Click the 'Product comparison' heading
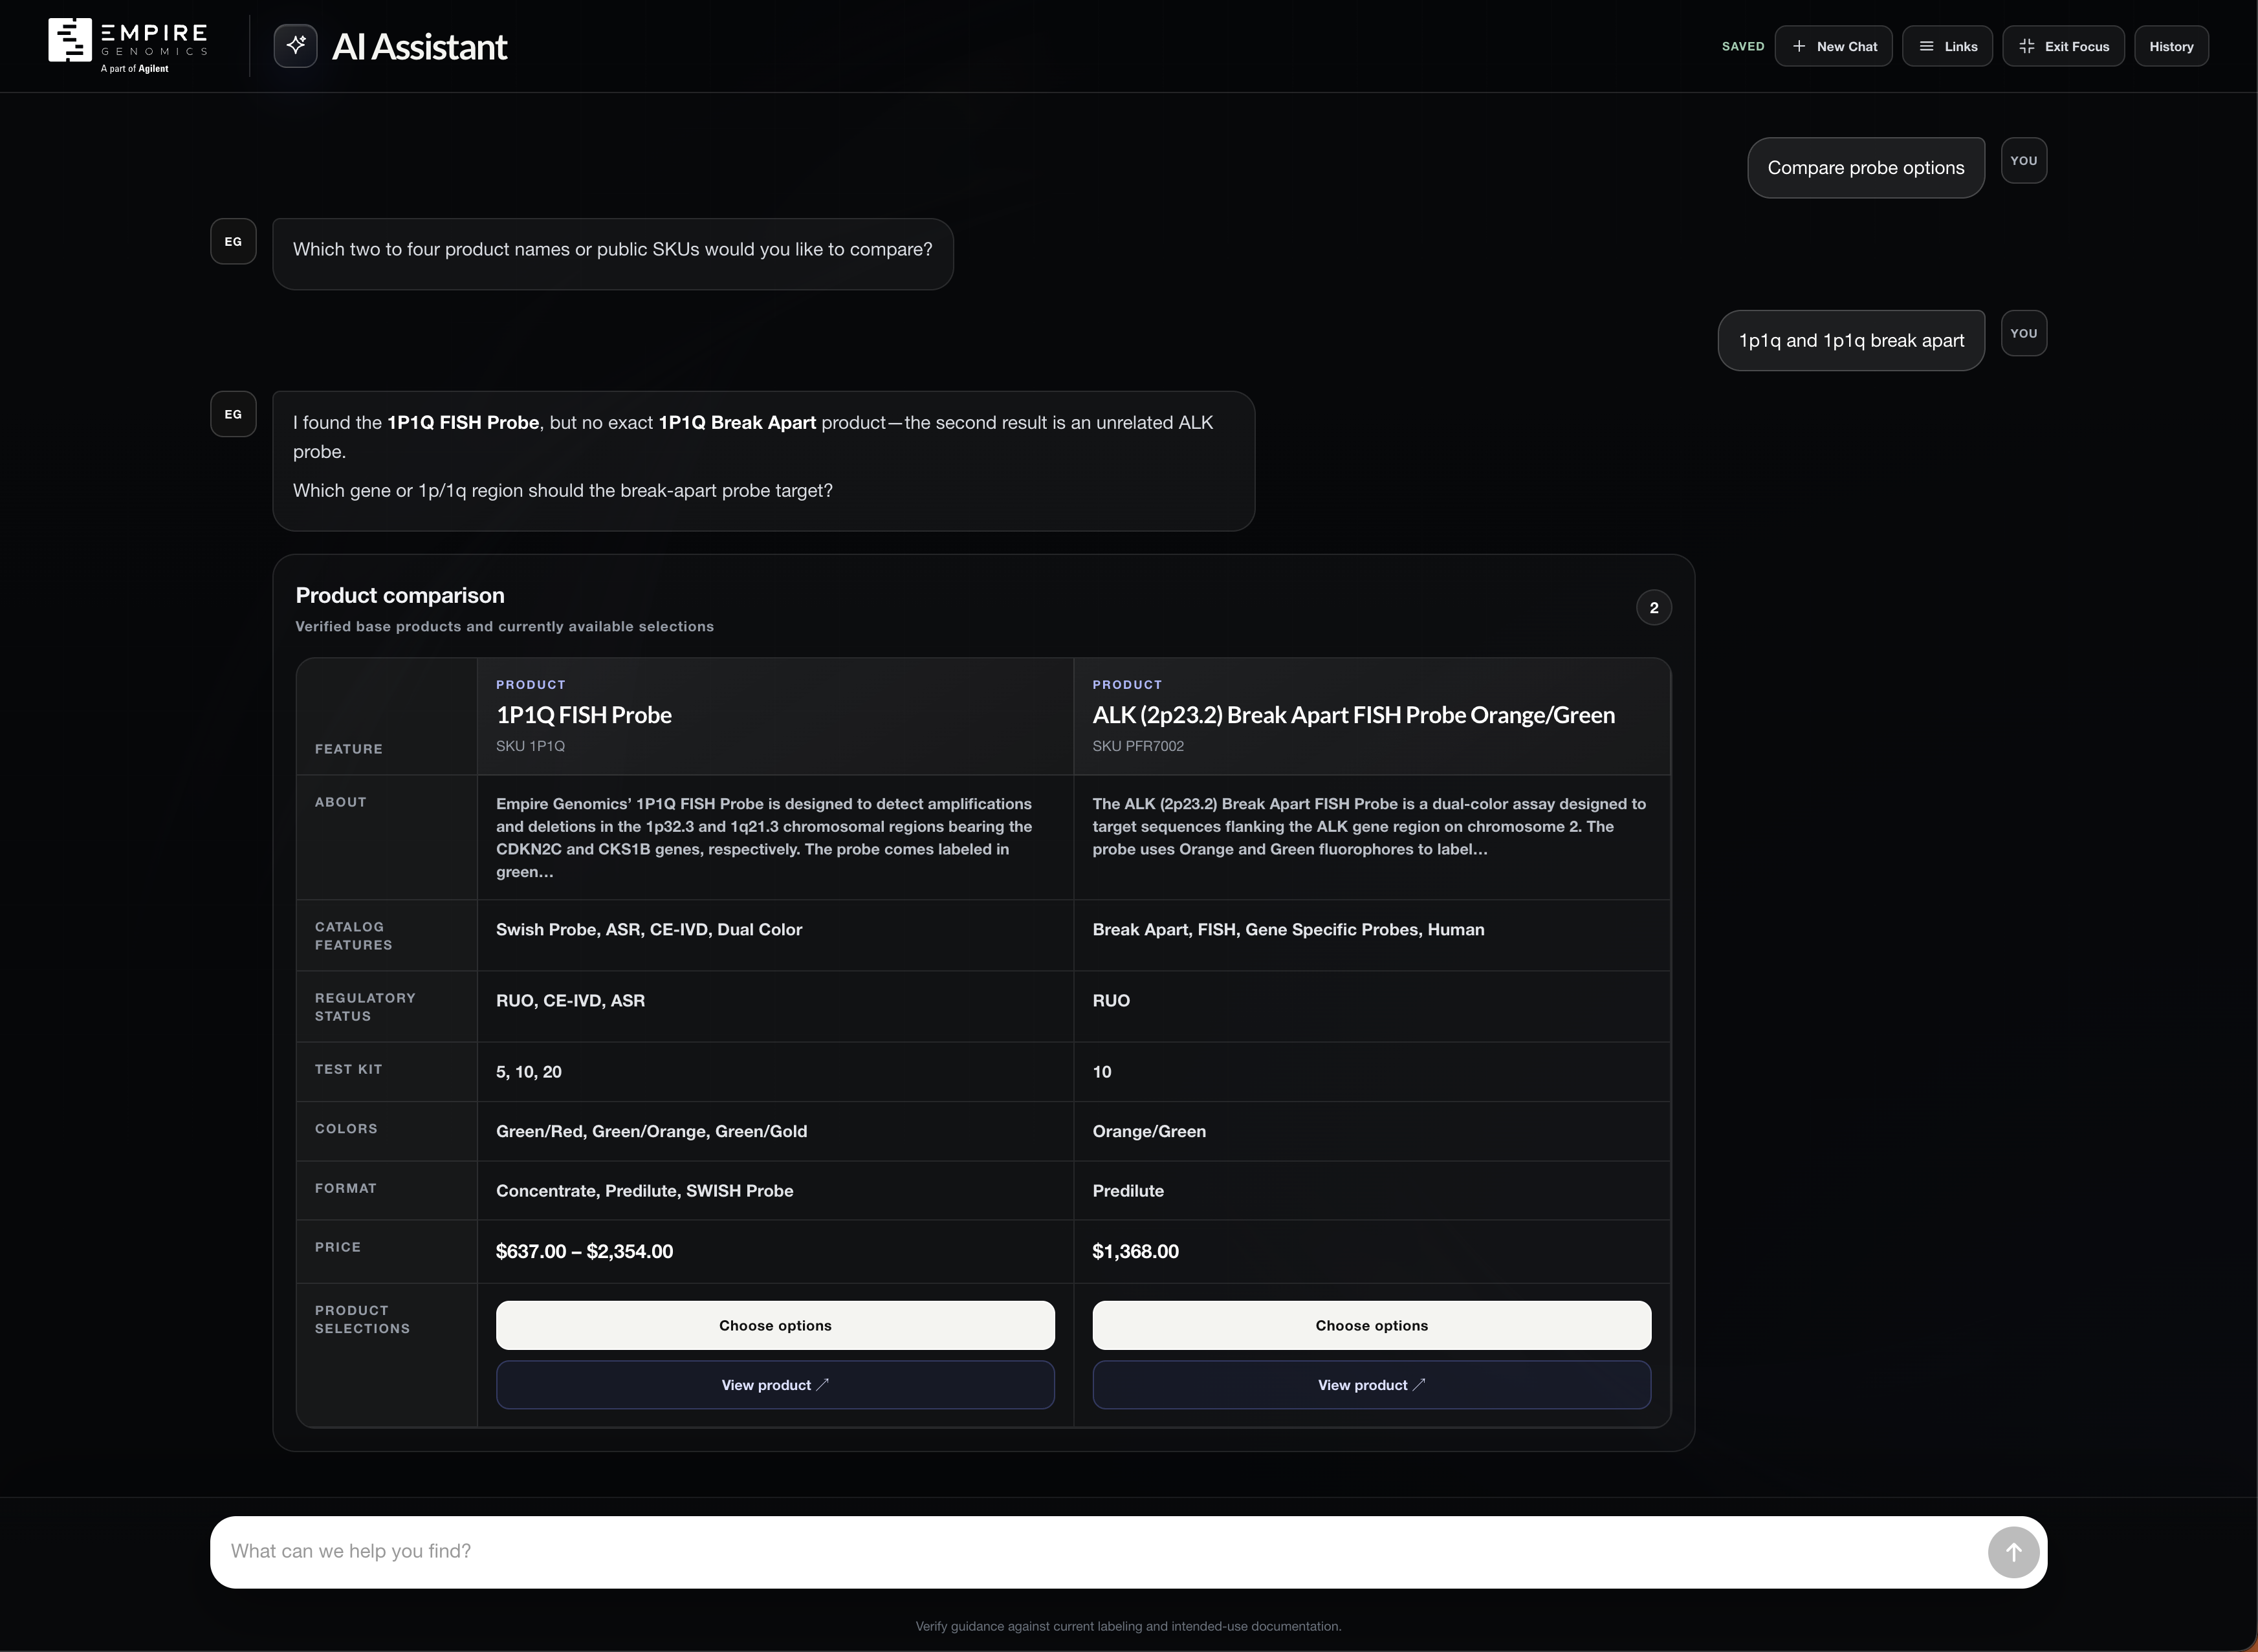 point(400,596)
